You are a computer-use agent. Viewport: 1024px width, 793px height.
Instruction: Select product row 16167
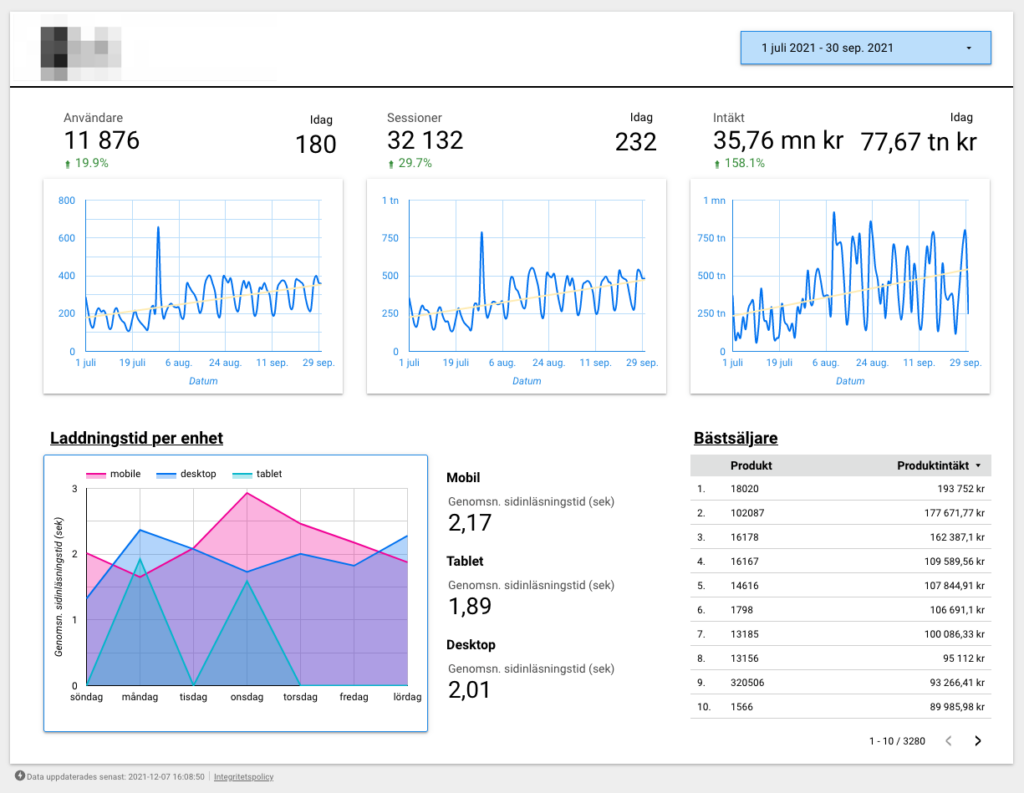point(840,561)
